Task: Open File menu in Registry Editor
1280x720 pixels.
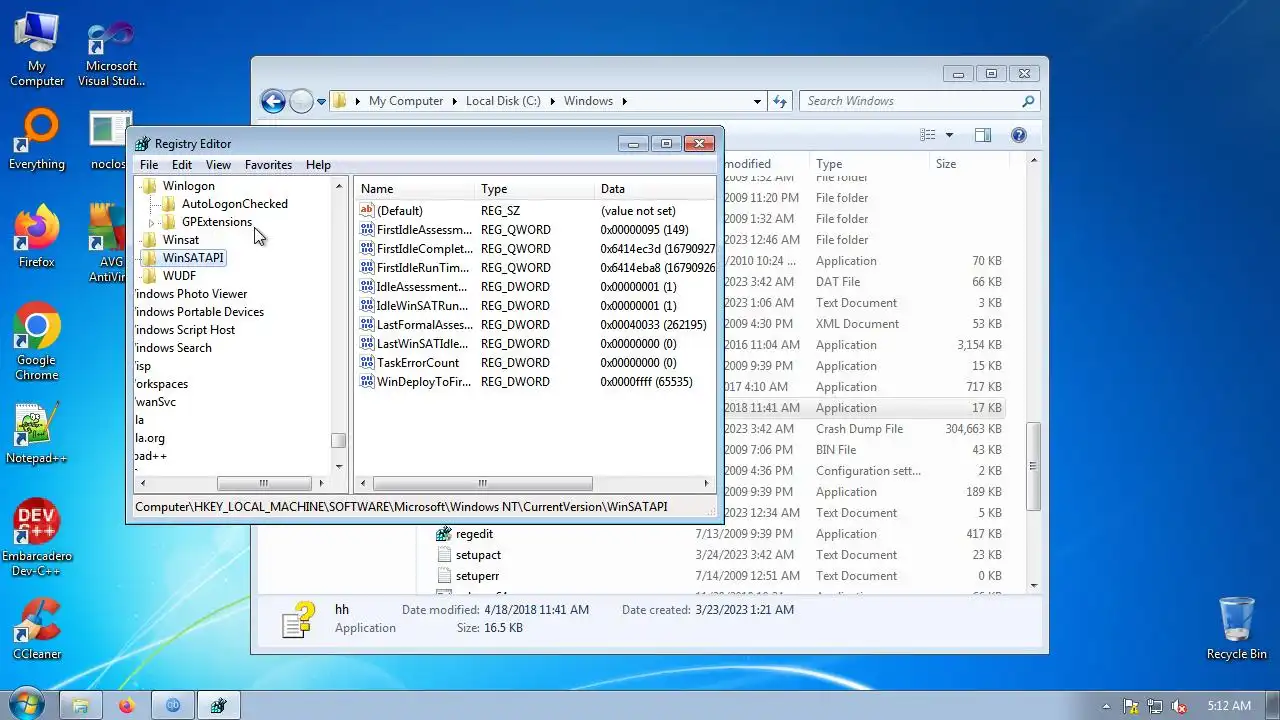Action: pyautogui.click(x=149, y=165)
